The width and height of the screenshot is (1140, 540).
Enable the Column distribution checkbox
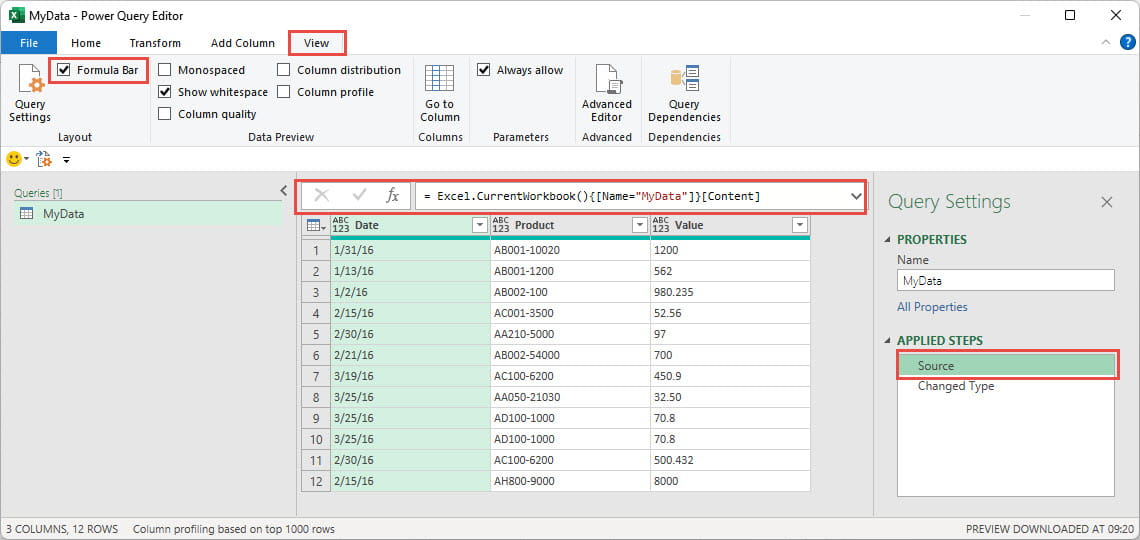point(284,70)
